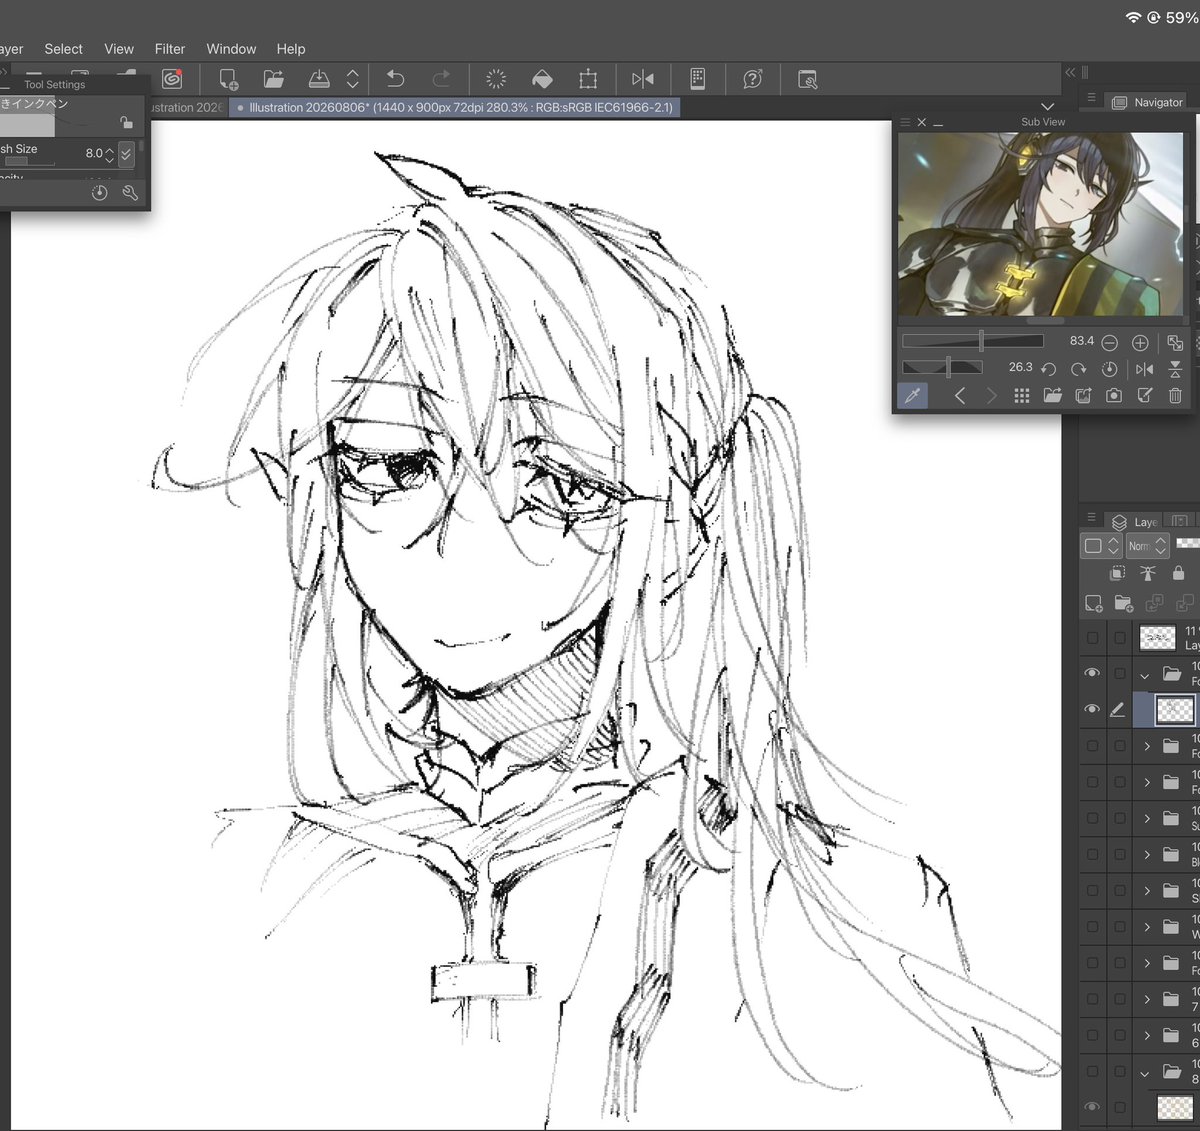Click the selected layer thumbnail in Layer palette

pos(1174,710)
